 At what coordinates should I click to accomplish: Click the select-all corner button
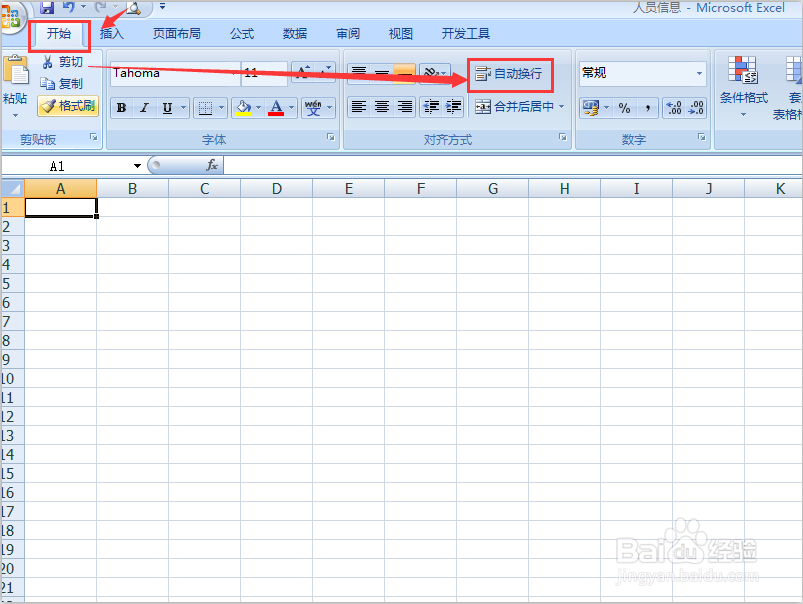tap(13, 189)
